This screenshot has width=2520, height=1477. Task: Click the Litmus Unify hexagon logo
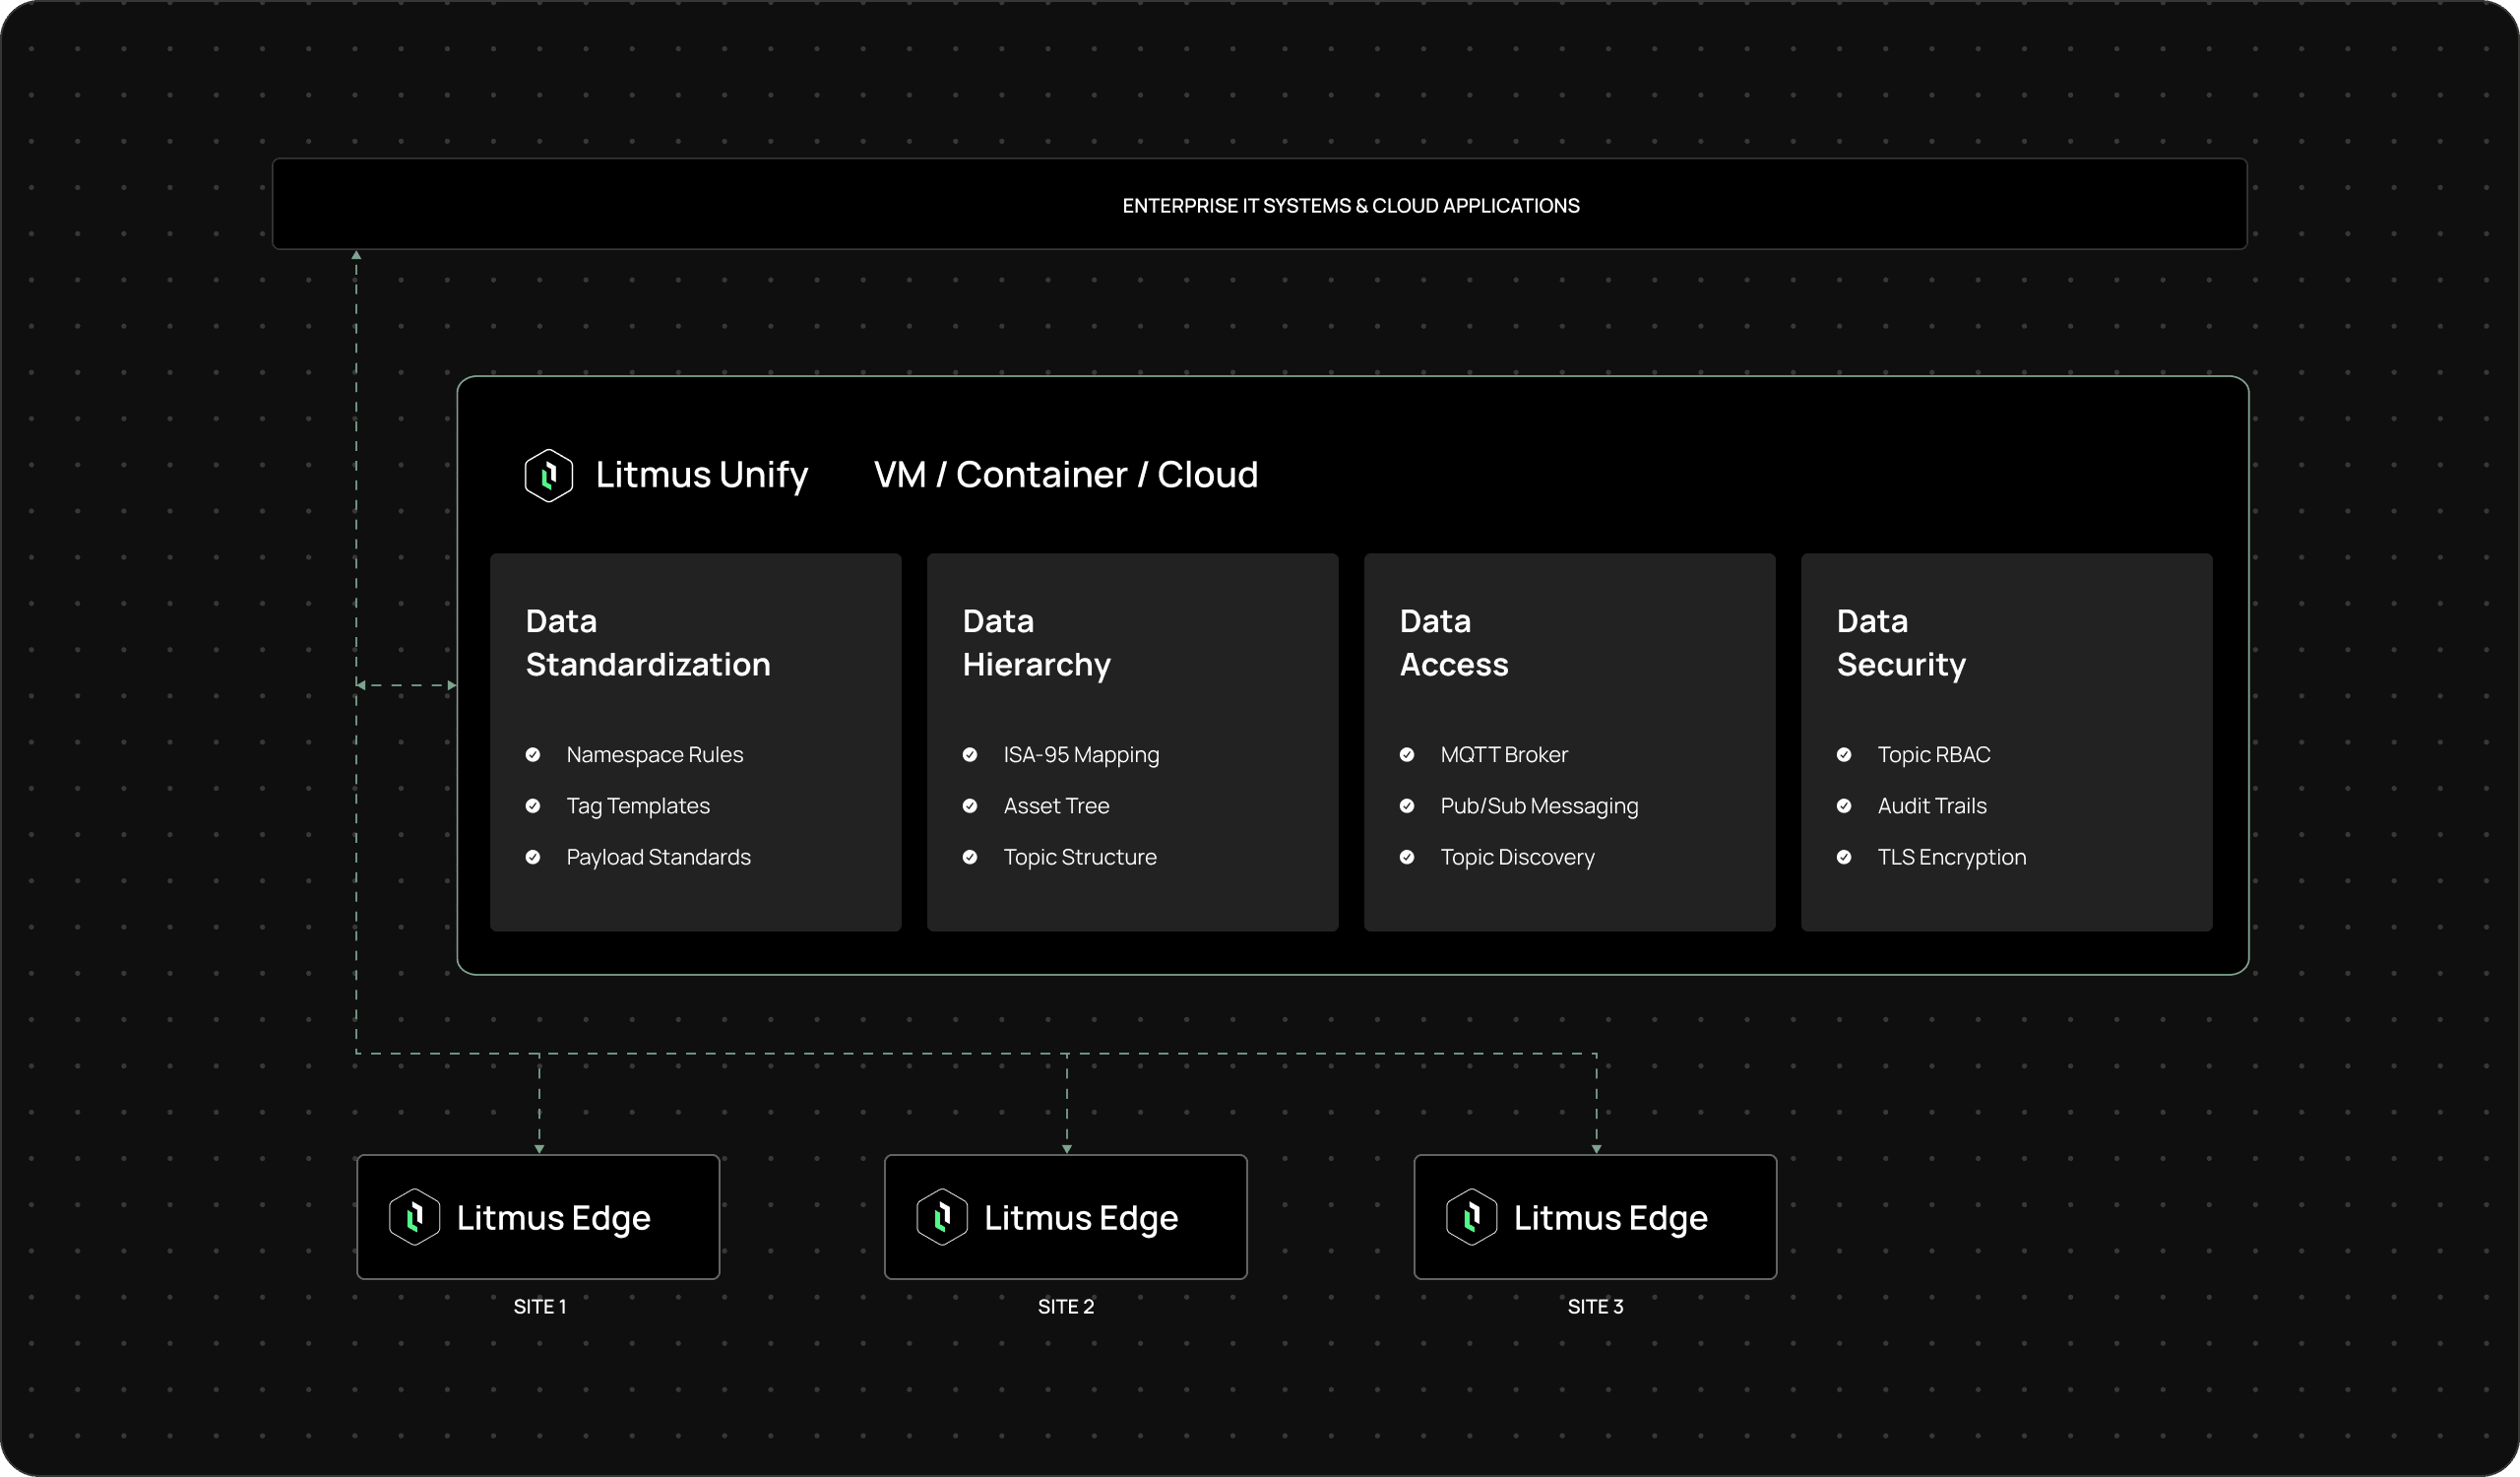(x=548, y=475)
